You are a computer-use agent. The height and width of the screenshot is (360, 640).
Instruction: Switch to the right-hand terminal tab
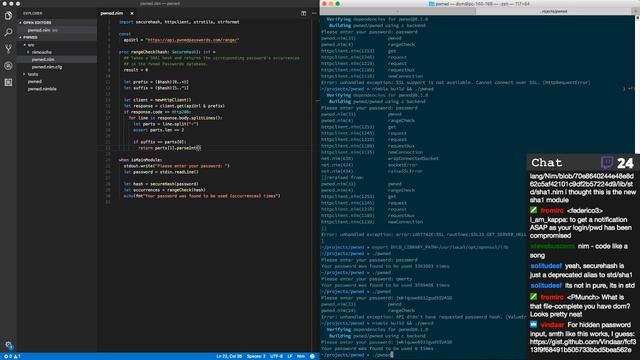coord(554,11)
